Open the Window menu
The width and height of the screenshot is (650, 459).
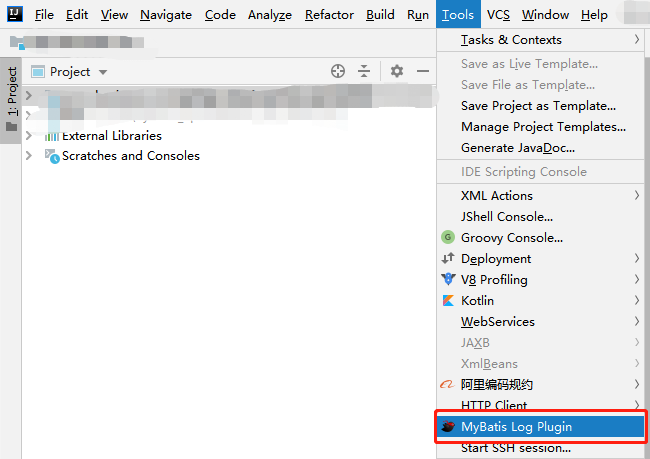(545, 15)
